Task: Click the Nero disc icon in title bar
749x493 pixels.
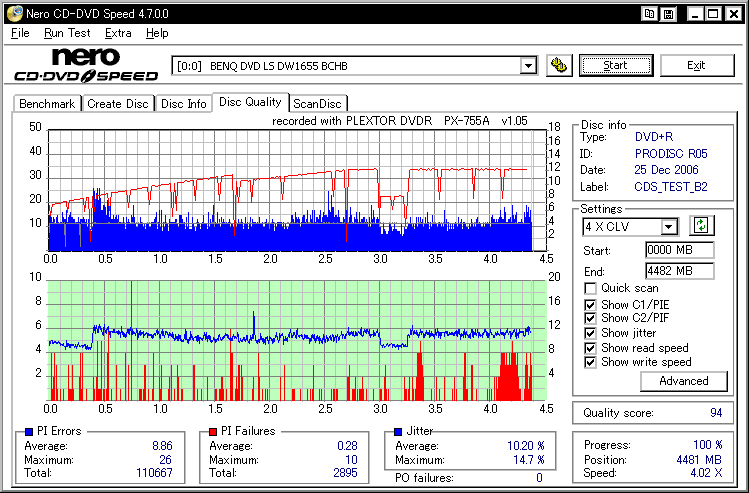Action: click(15, 14)
